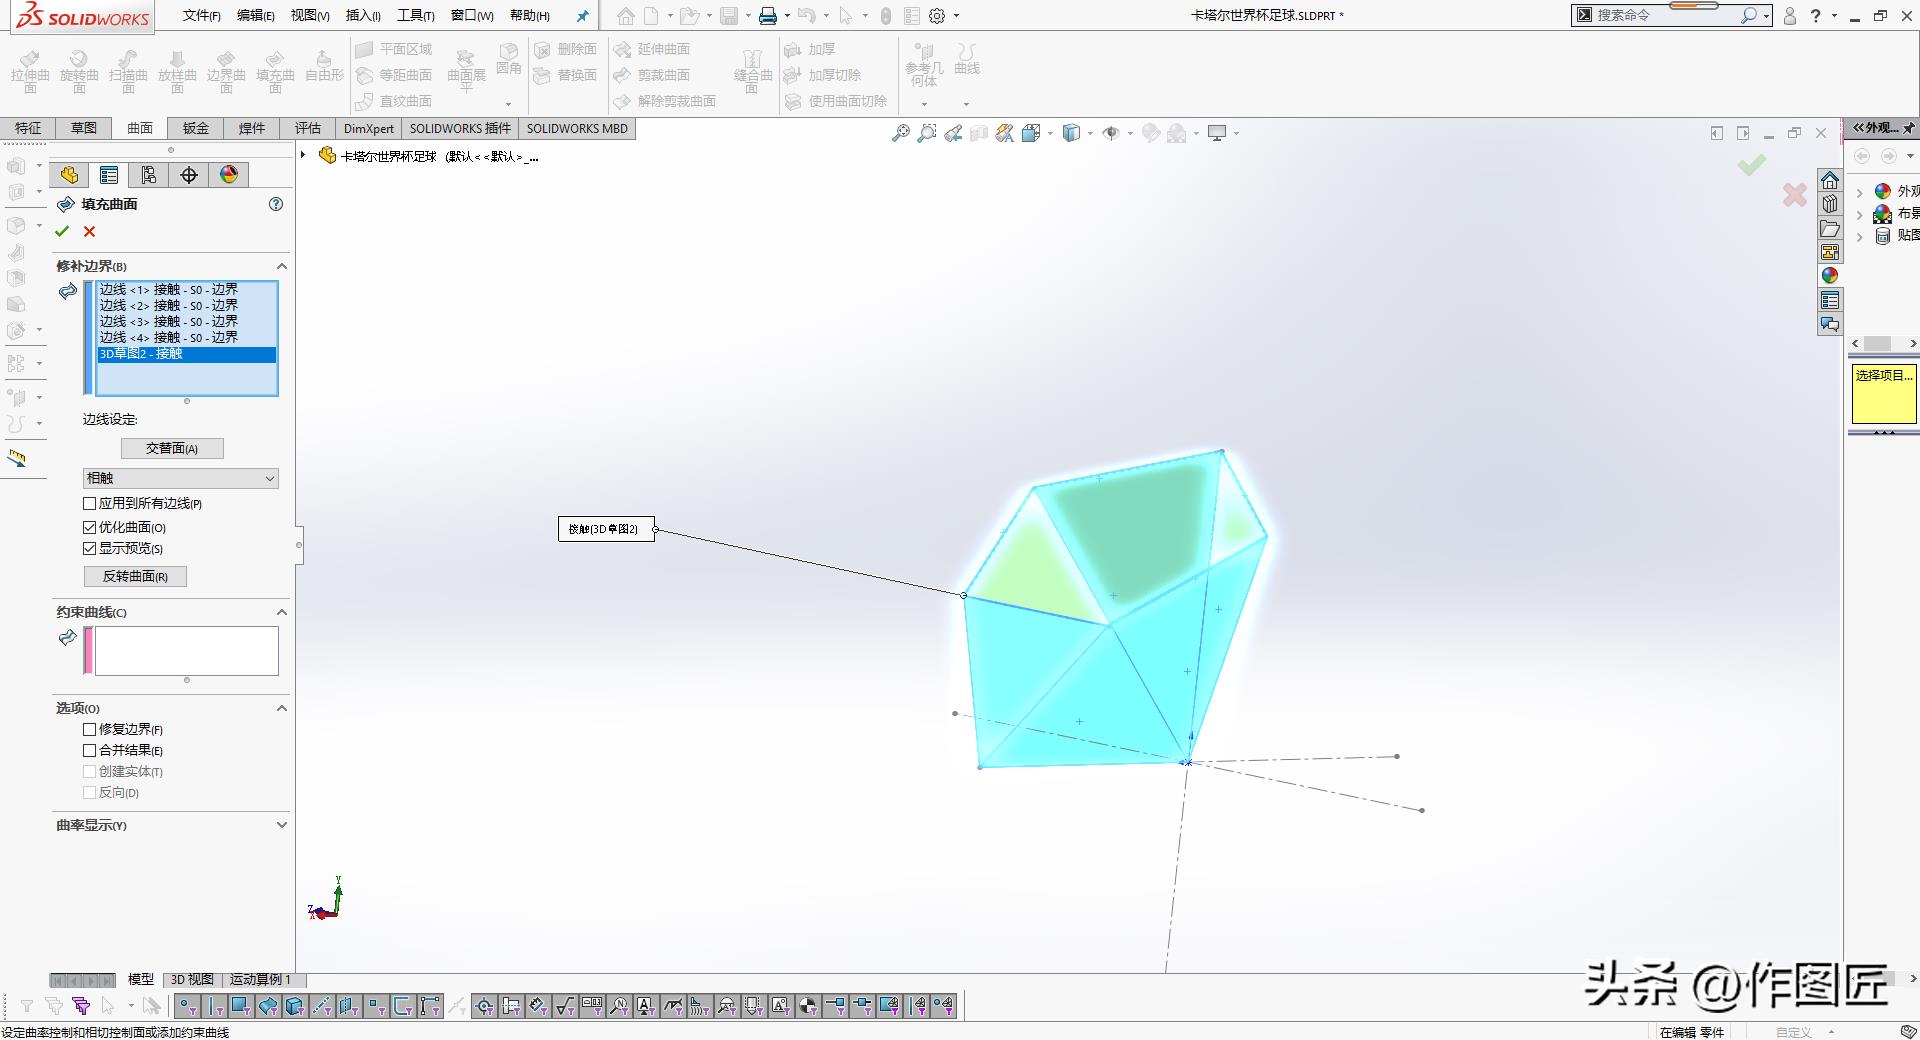Open the PropertyManager tab icon
This screenshot has height=1040, width=1920.
(x=109, y=175)
